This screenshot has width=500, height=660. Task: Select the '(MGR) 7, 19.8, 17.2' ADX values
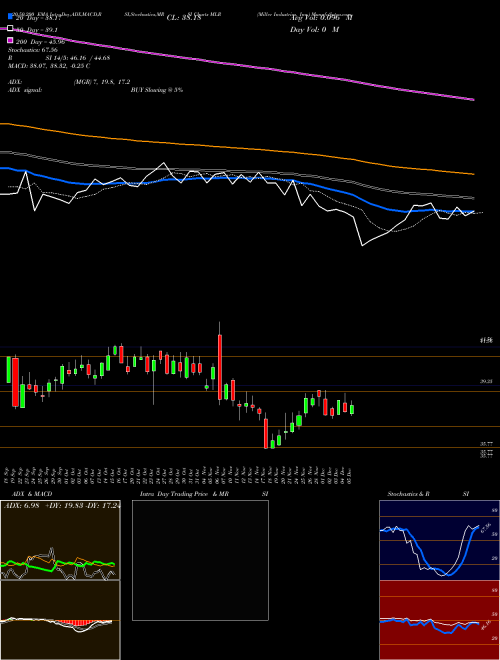[x=101, y=82]
